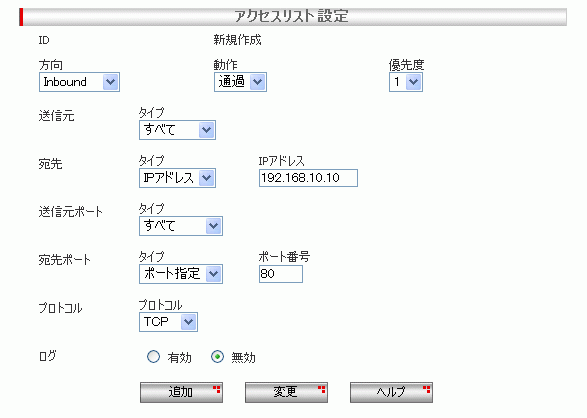Click the 無効 label text

point(243,358)
